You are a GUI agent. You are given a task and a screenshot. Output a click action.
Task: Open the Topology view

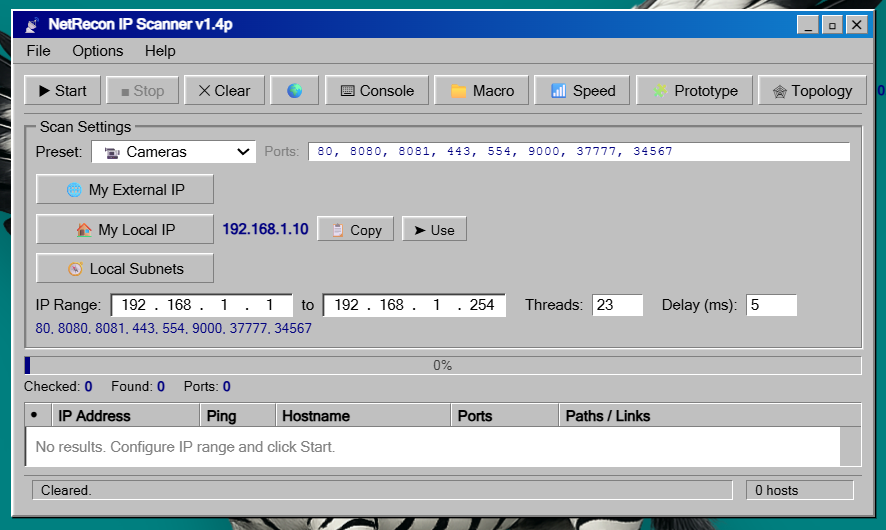coord(812,90)
